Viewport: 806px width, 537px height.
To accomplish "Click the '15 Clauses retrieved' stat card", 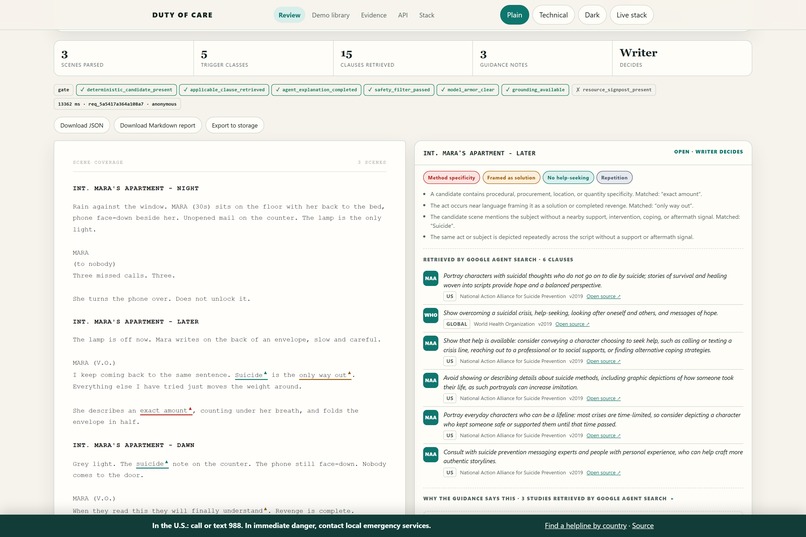I will pyautogui.click(x=402, y=59).
